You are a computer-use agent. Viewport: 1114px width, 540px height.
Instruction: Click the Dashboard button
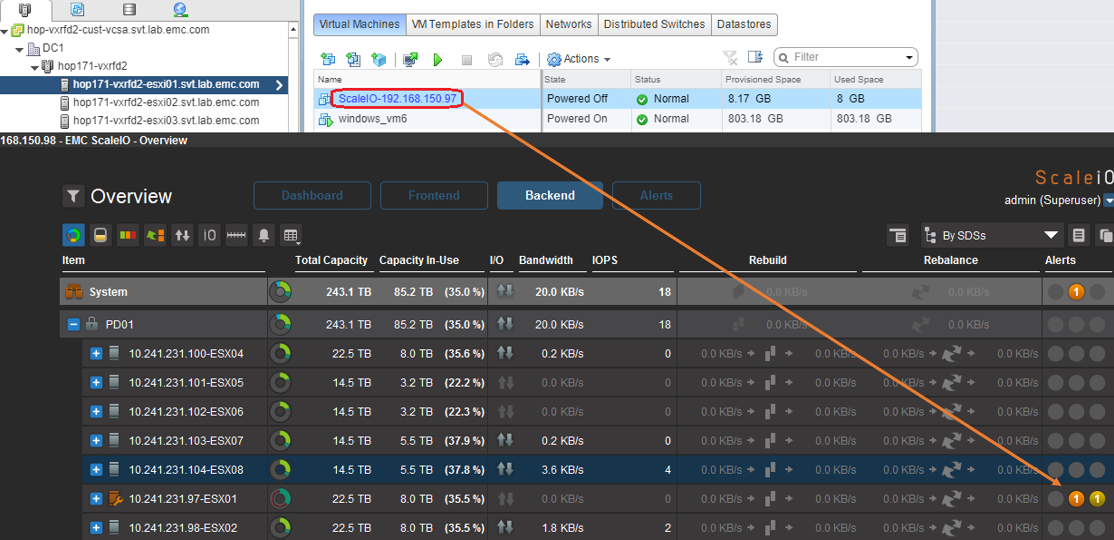pos(312,196)
